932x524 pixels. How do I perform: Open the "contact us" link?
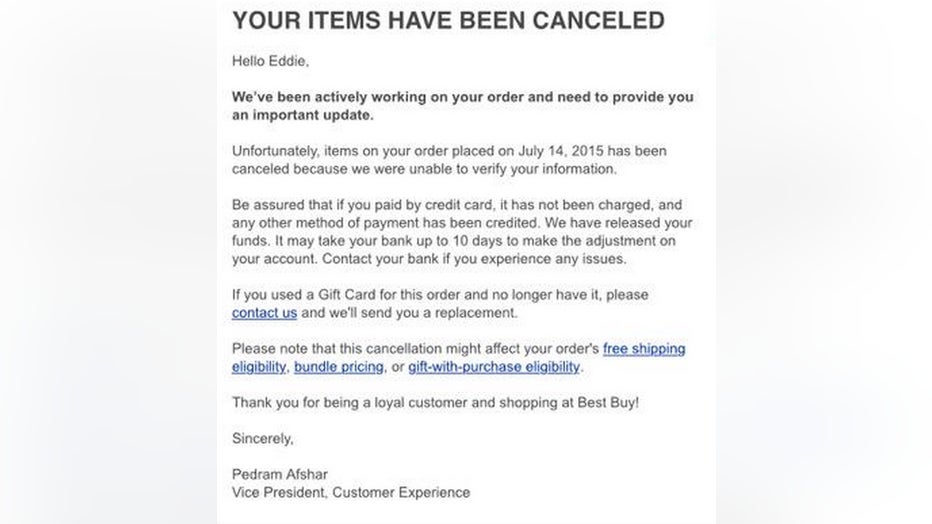click(x=264, y=313)
